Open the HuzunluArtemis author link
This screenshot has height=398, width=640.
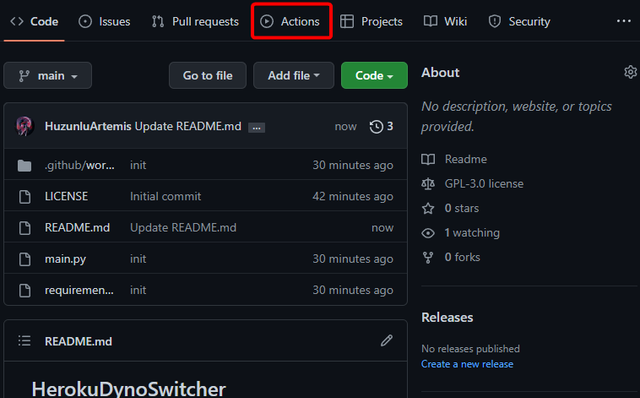coord(88,126)
